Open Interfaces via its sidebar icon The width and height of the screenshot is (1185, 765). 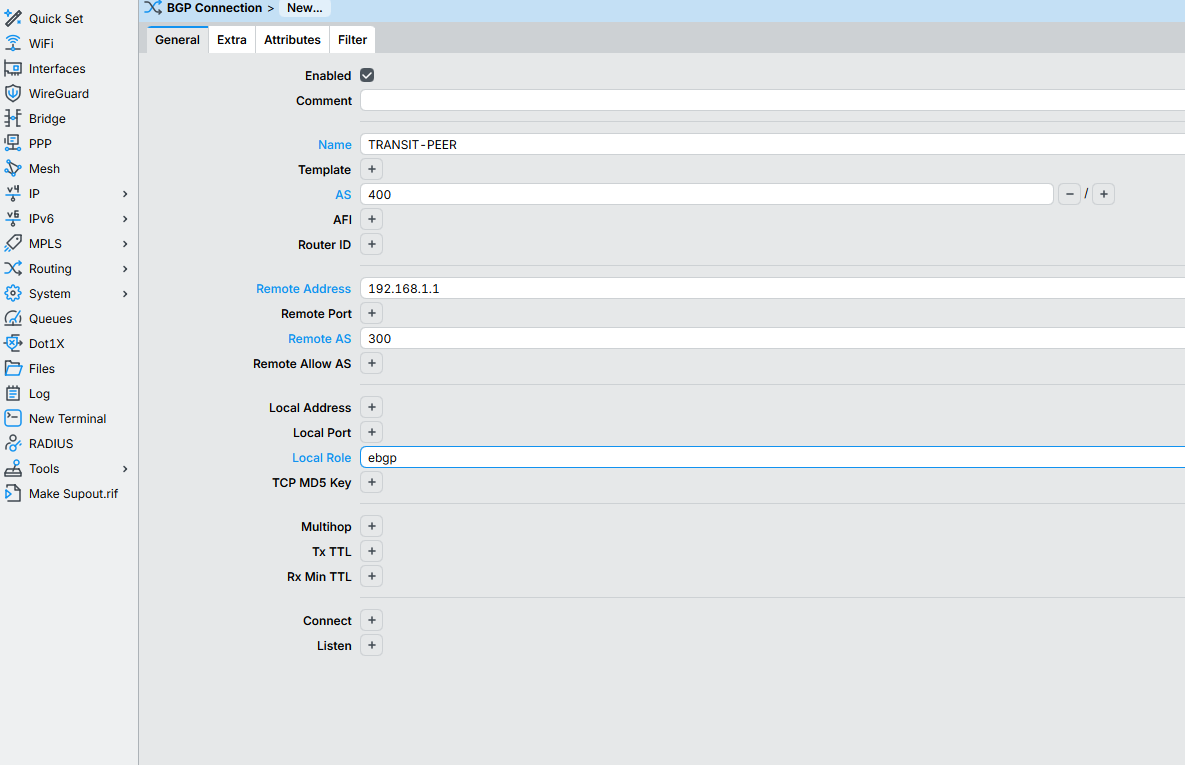pyautogui.click(x=13, y=68)
